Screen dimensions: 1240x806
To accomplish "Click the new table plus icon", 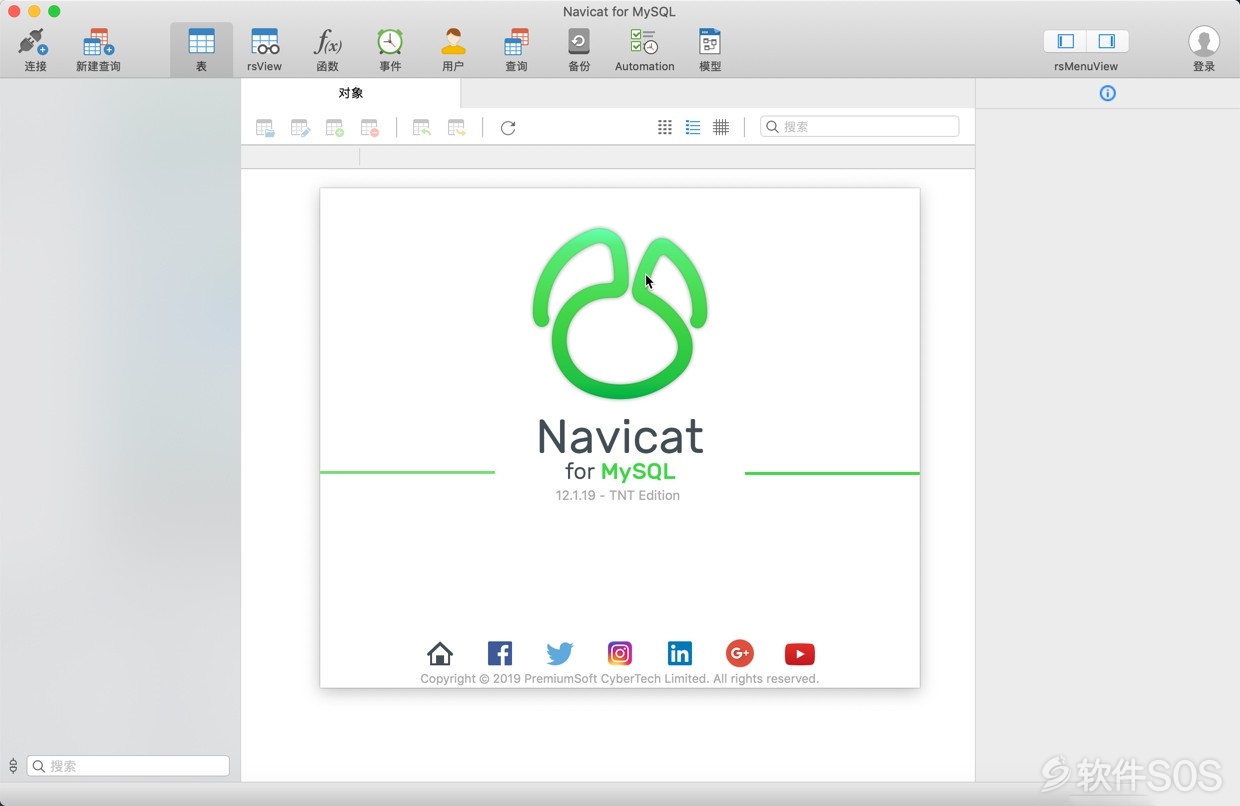I will click(335, 128).
